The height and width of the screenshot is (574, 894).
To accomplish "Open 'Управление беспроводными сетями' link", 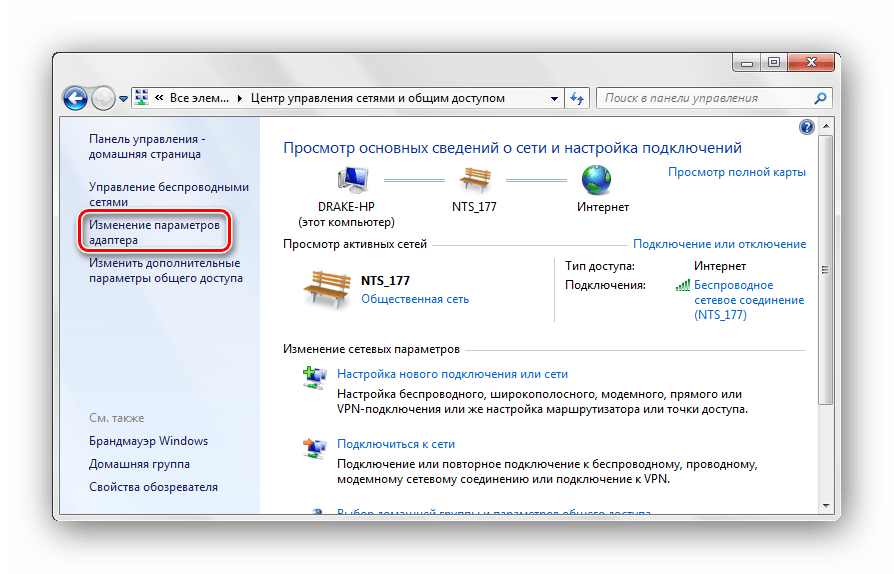I will pyautogui.click(x=168, y=194).
